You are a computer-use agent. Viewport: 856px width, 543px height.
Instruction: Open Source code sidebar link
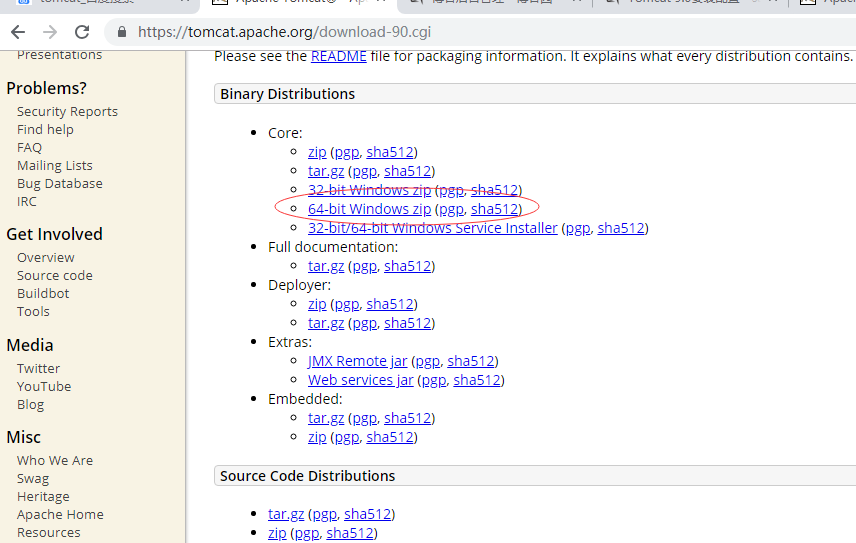[x=55, y=276]
